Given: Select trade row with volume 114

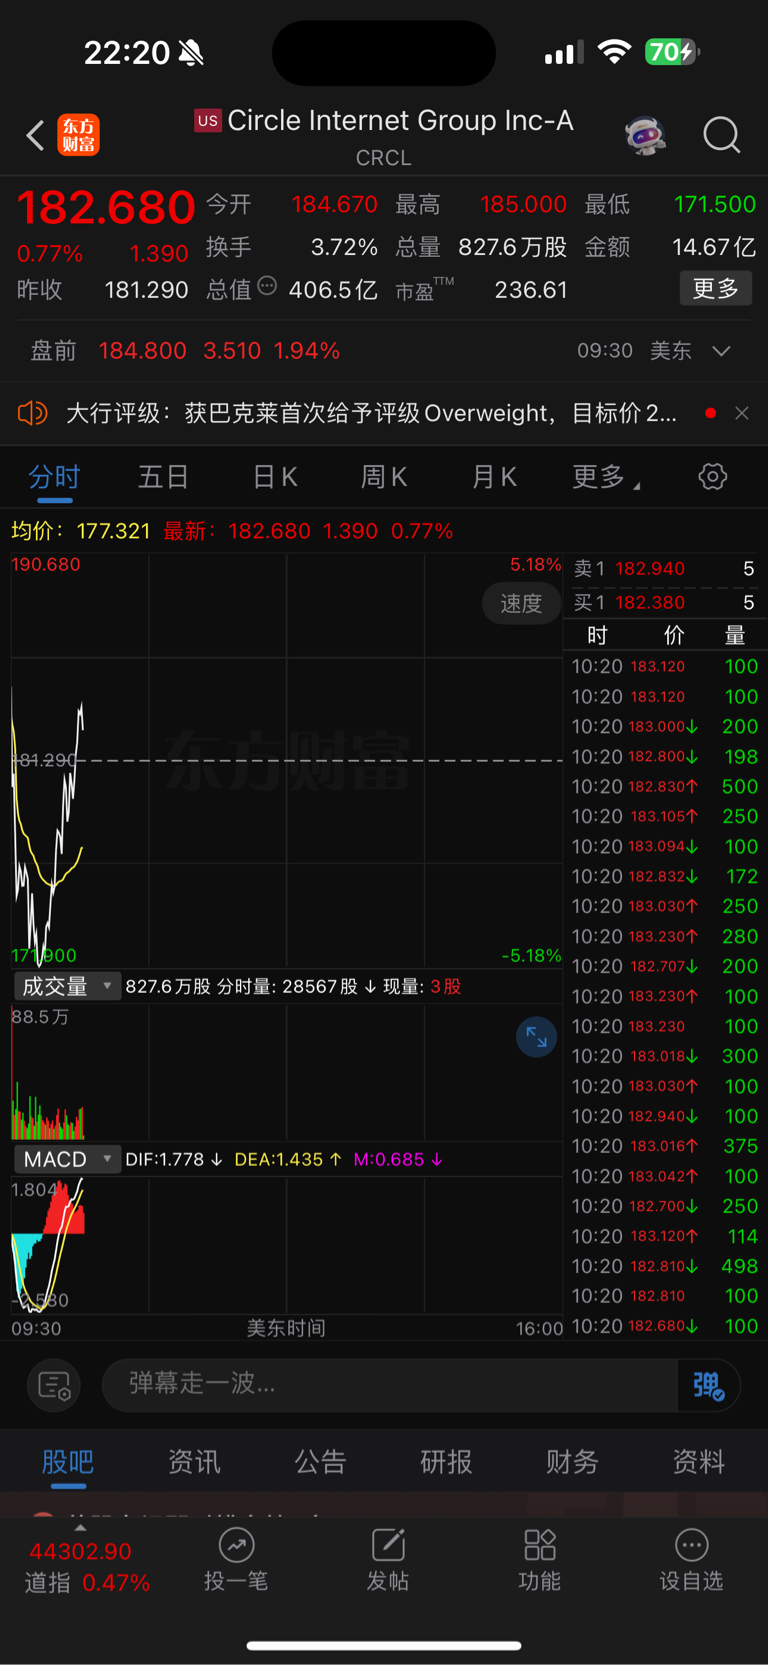Looking at the screenshot, I should coord(664,1236).
